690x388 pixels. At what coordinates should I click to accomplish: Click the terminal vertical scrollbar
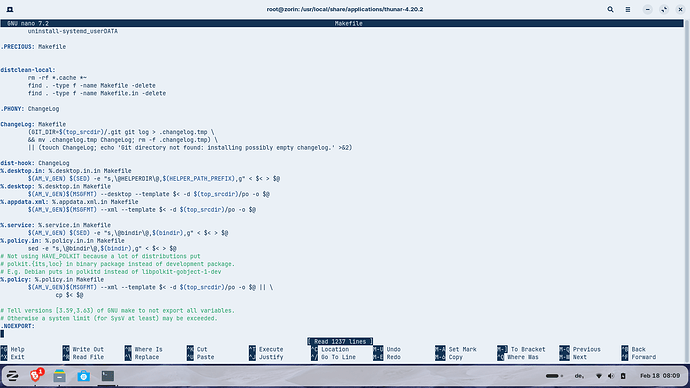(686, 190)
